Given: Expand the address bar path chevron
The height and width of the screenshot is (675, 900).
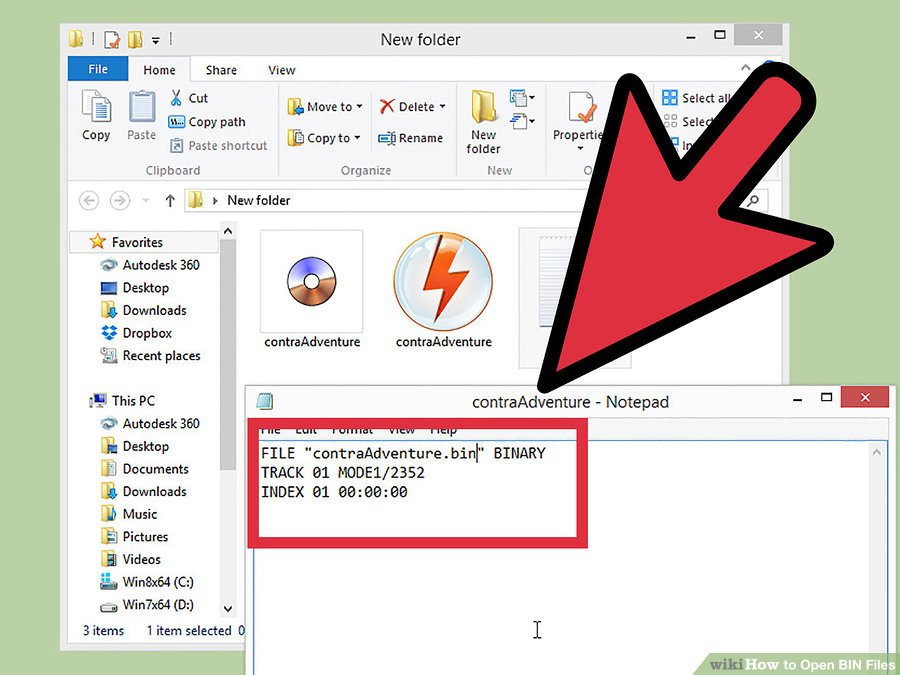Looking at the screenshot, I should 215,200.
